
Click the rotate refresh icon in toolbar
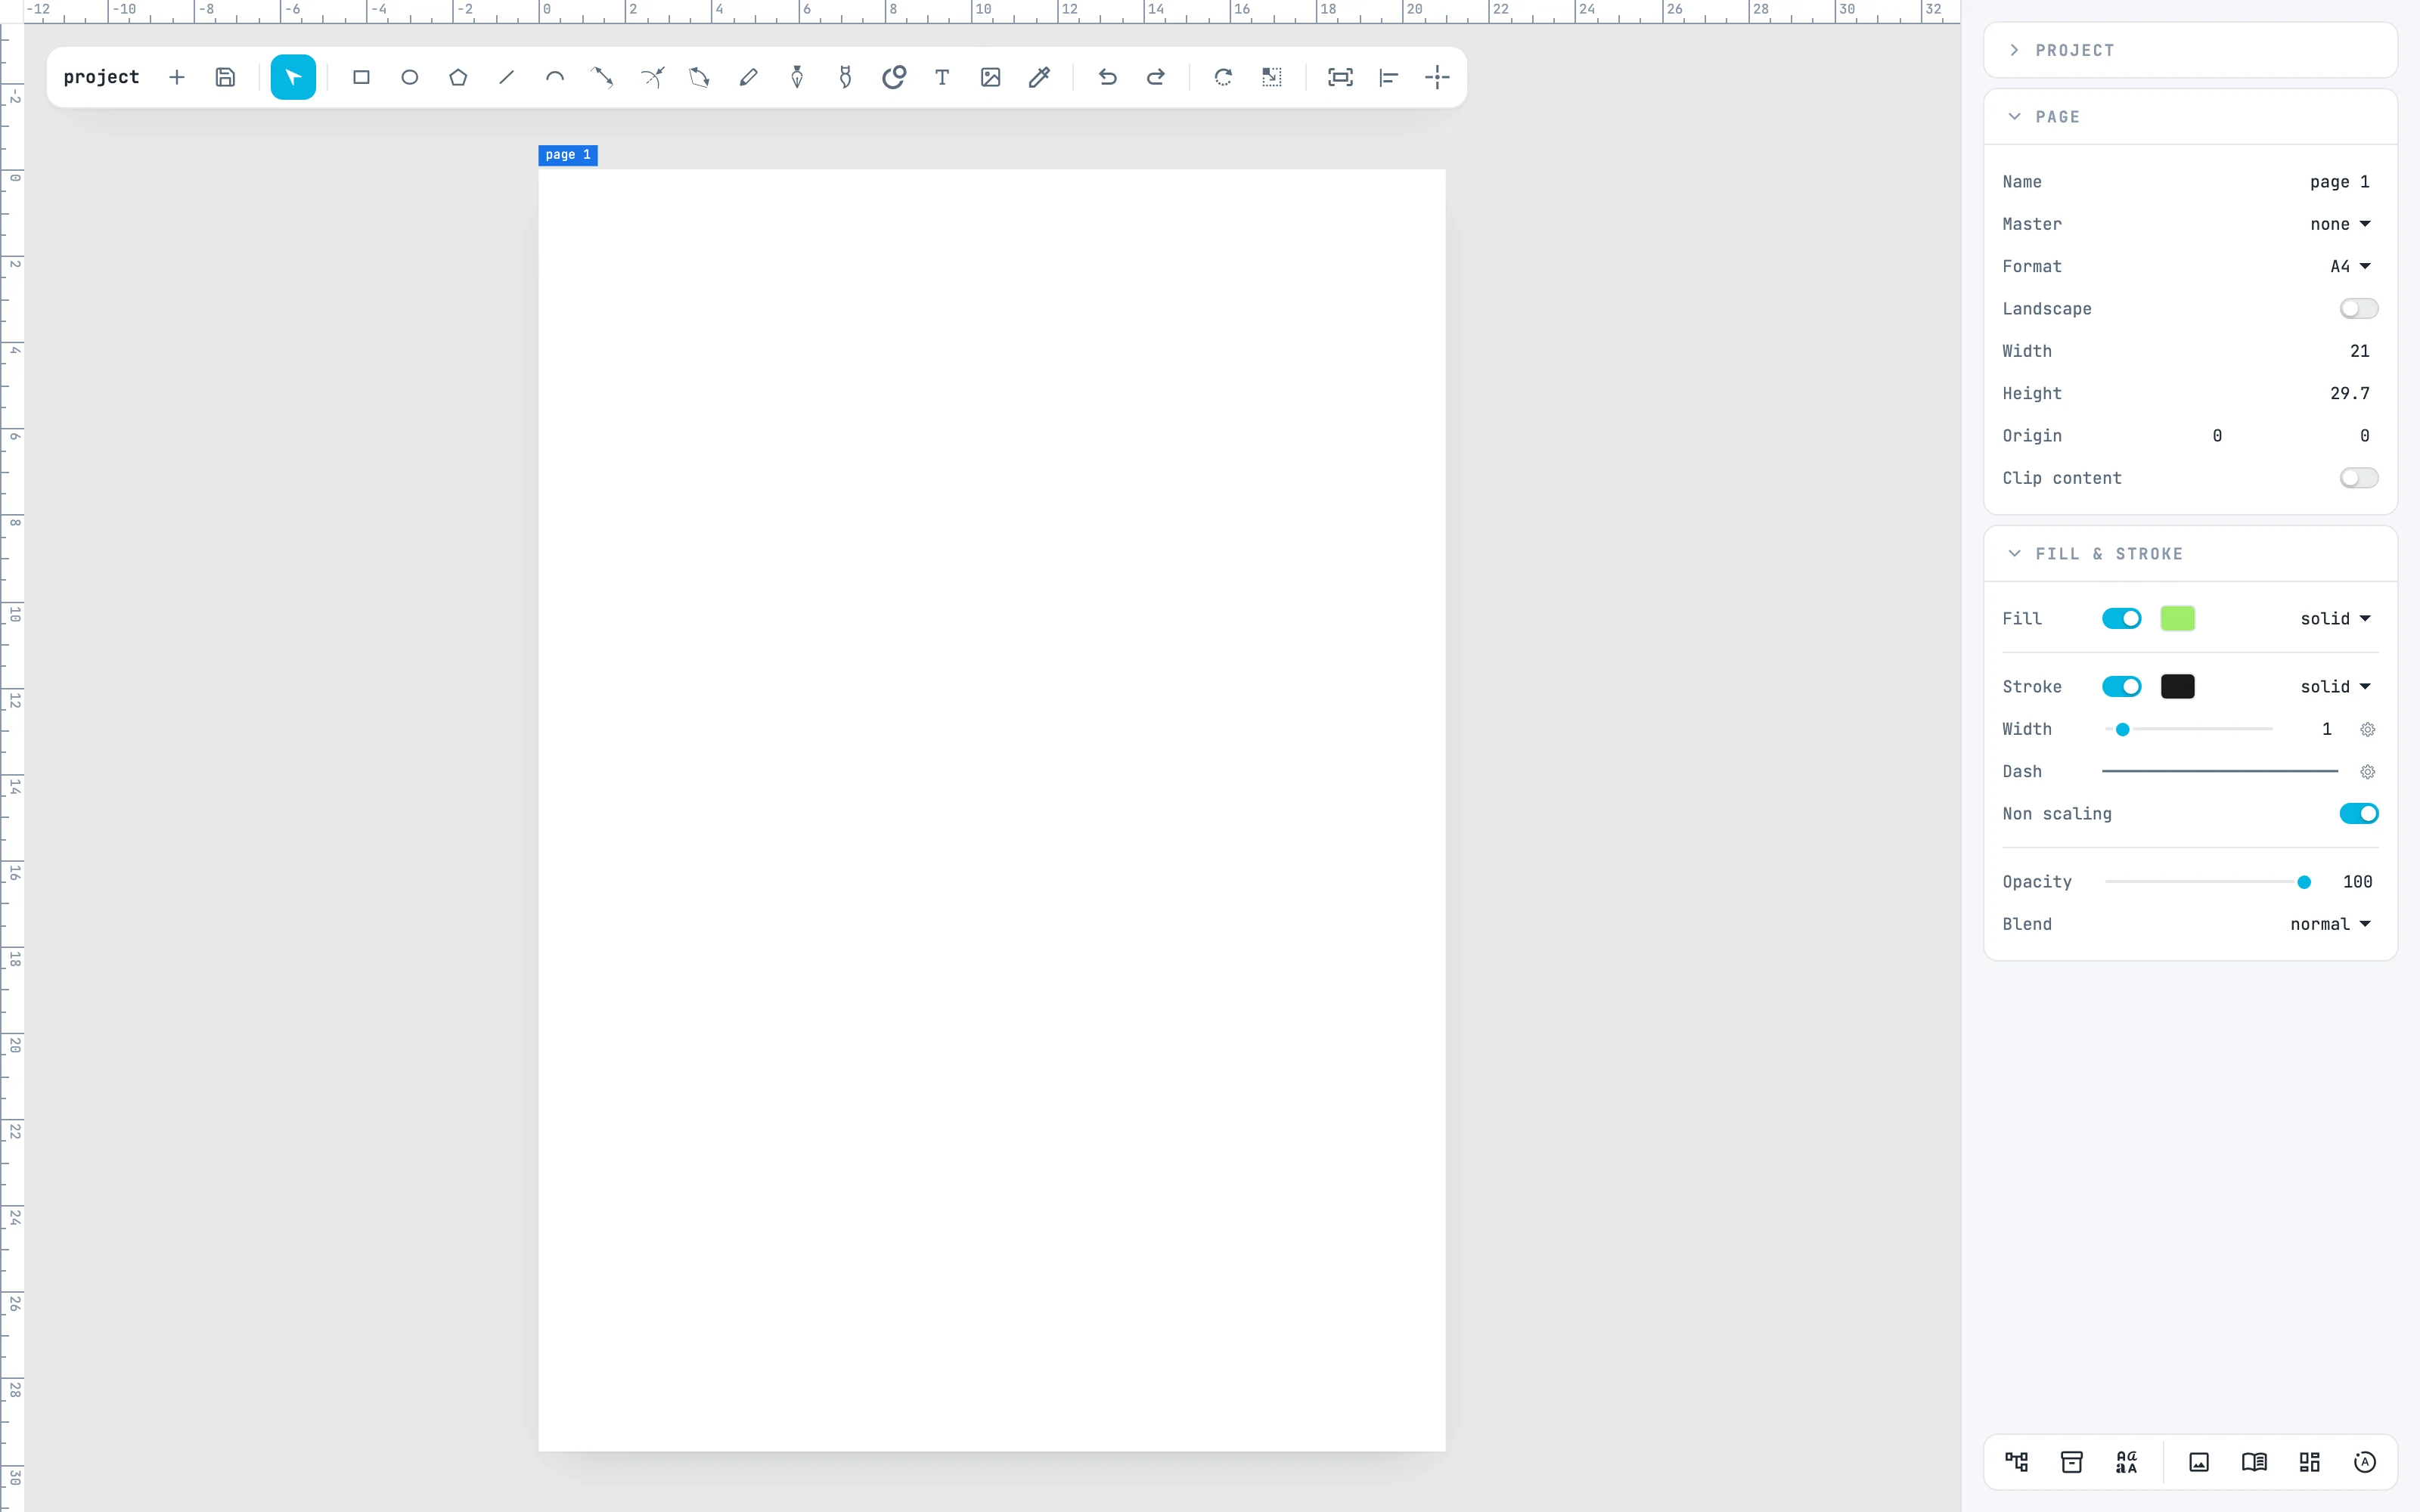point(1223,77)
